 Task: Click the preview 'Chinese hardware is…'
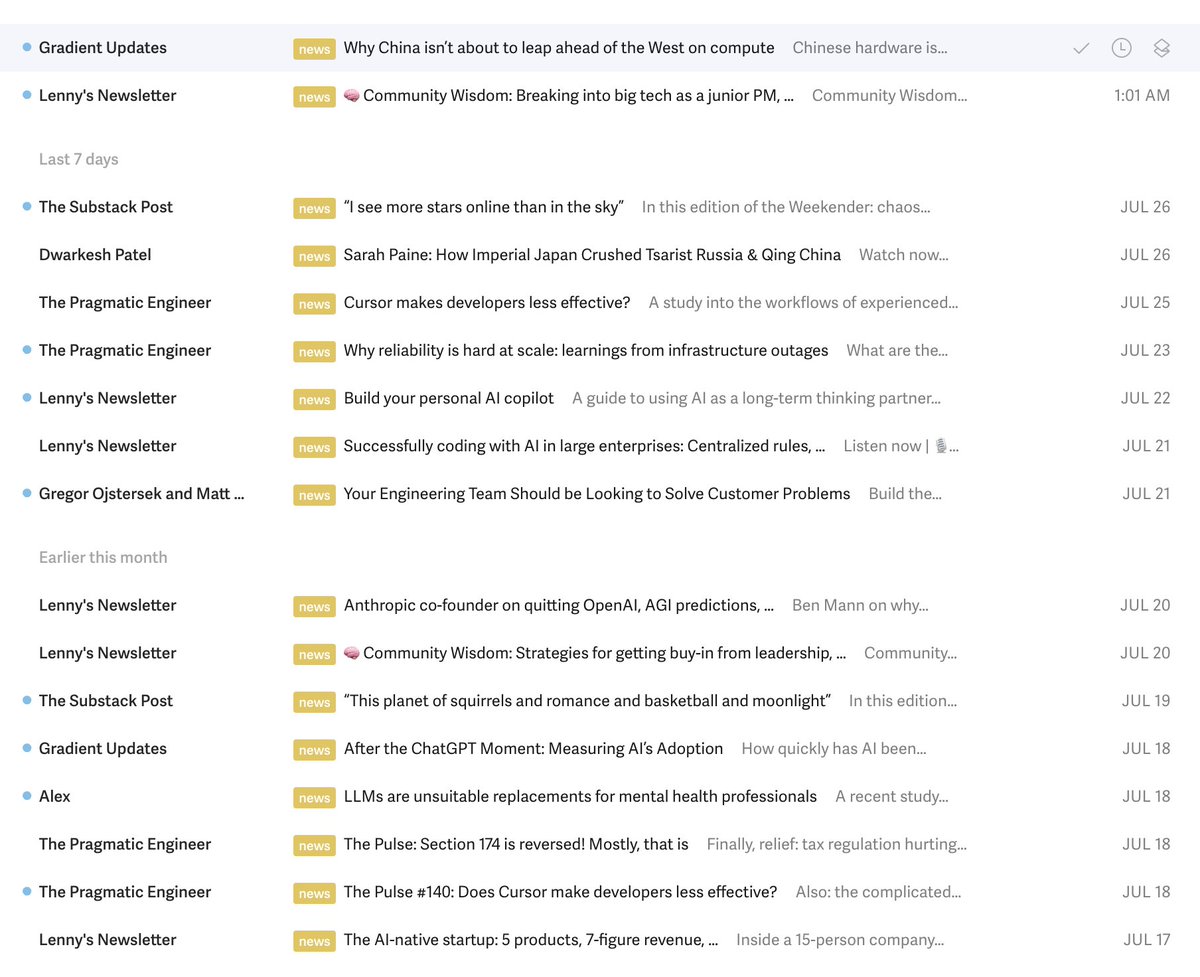pyautogui.click(x=870, y=48)
